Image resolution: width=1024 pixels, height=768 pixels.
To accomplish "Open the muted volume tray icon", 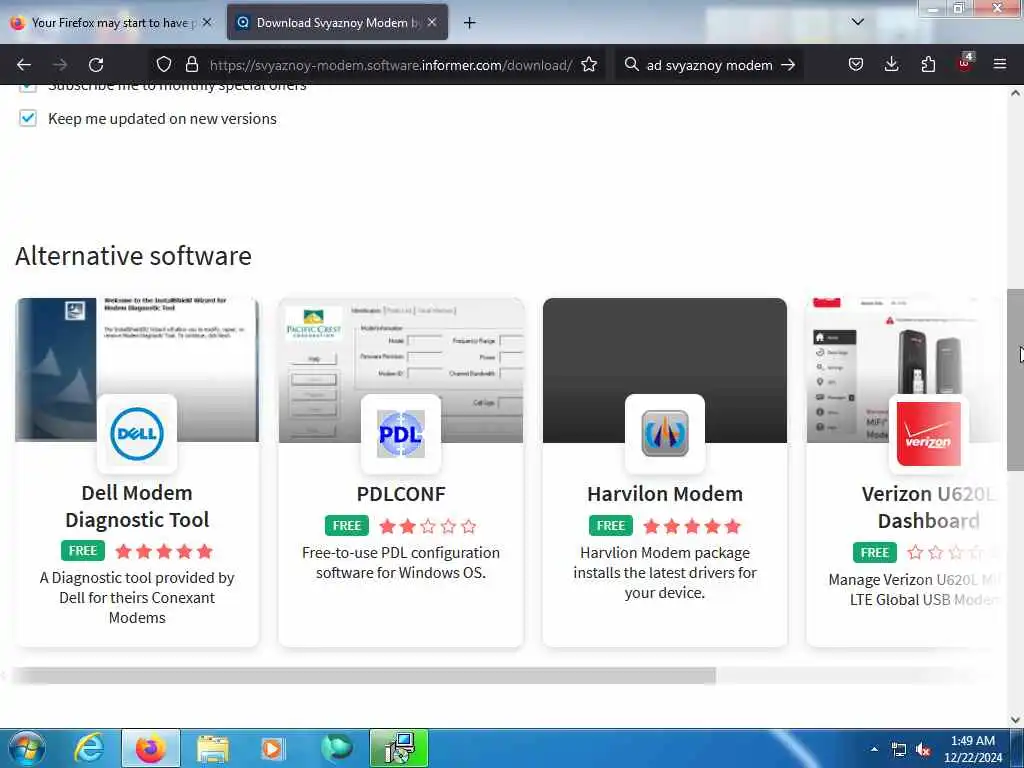I will 923,750.
